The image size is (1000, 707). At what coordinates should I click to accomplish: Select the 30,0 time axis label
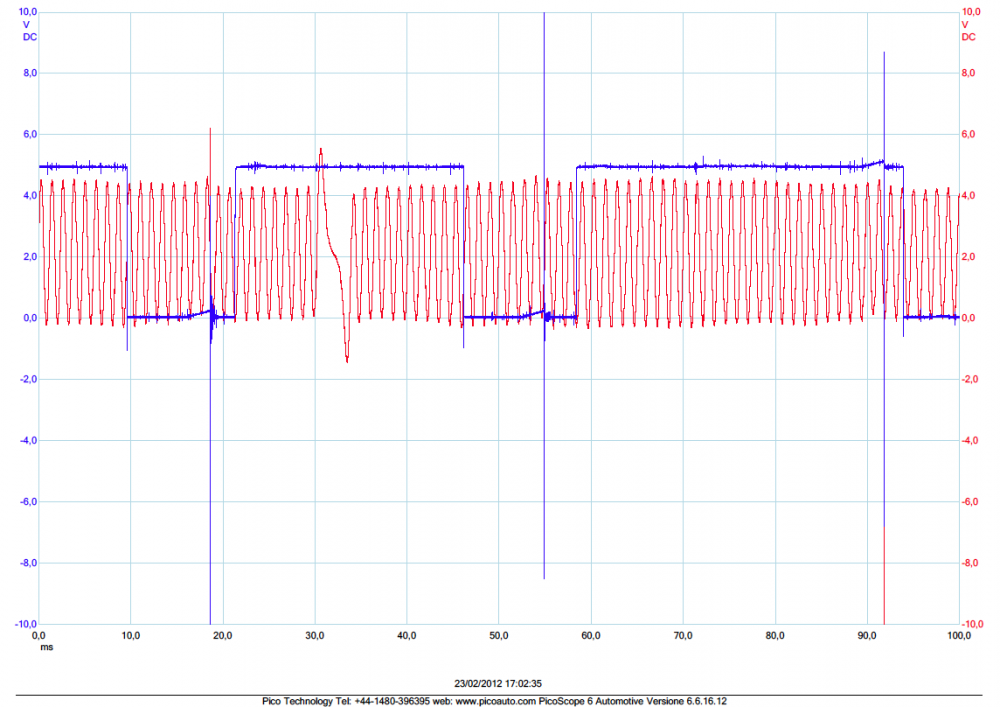coord(315,635)
